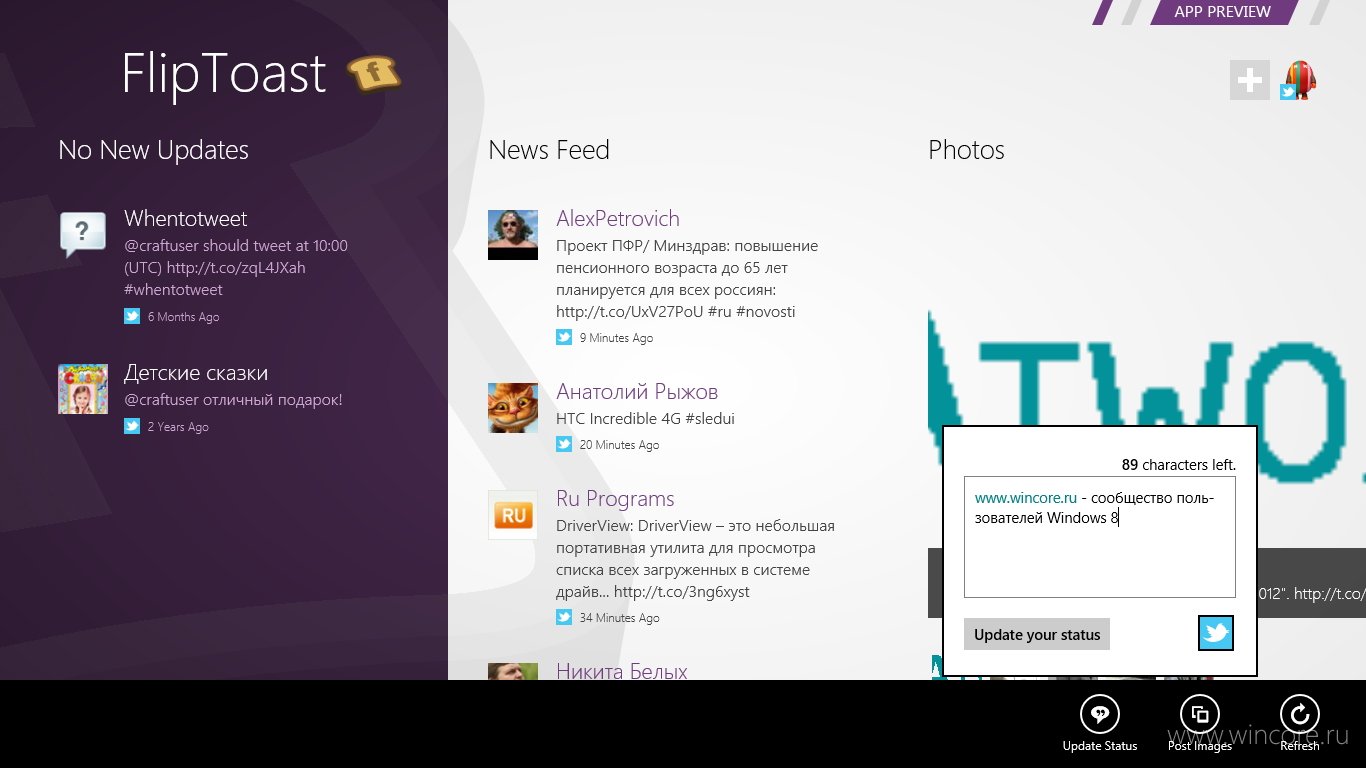Click the APP PREVIEW banner
The height and width of the screenshot is (768, 1366).
click(1222, 12)
